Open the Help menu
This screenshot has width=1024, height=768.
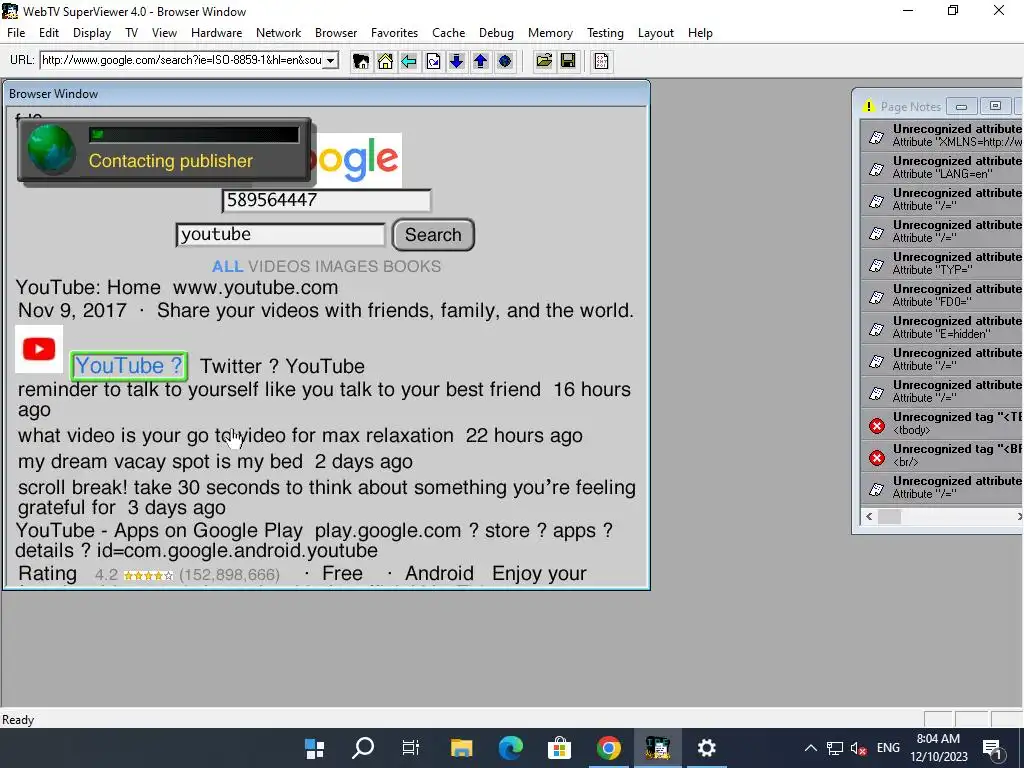pos(700,33)
